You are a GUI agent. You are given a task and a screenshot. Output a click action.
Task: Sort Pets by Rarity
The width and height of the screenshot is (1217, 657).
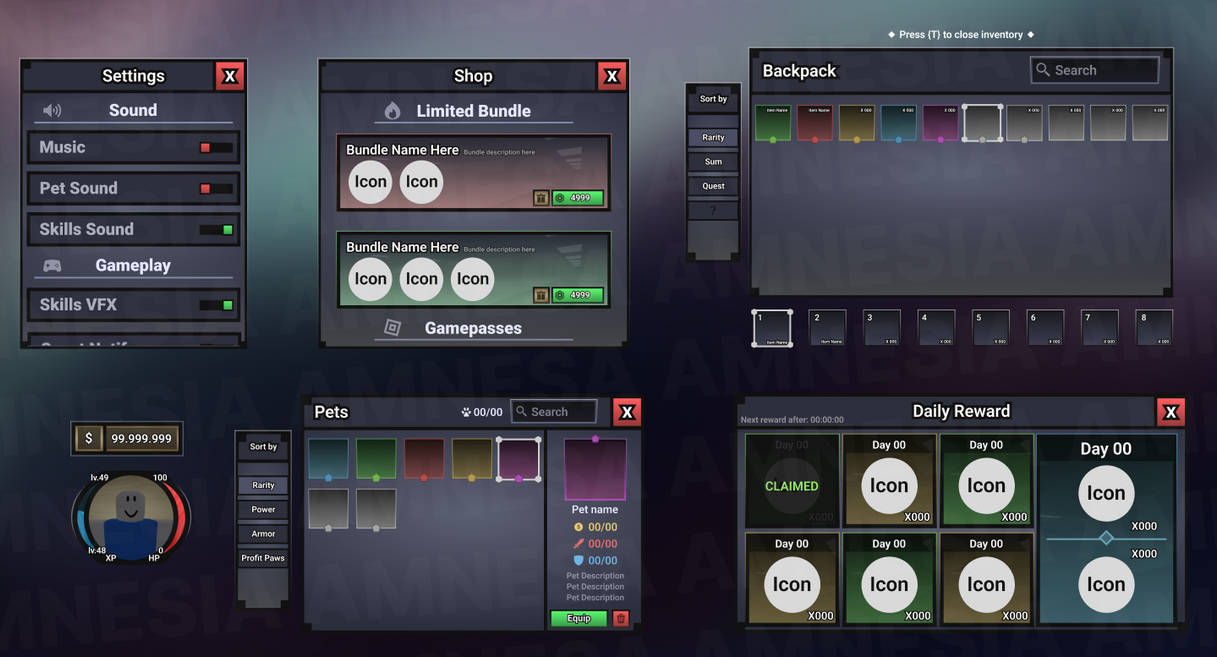tap(263, 485)
